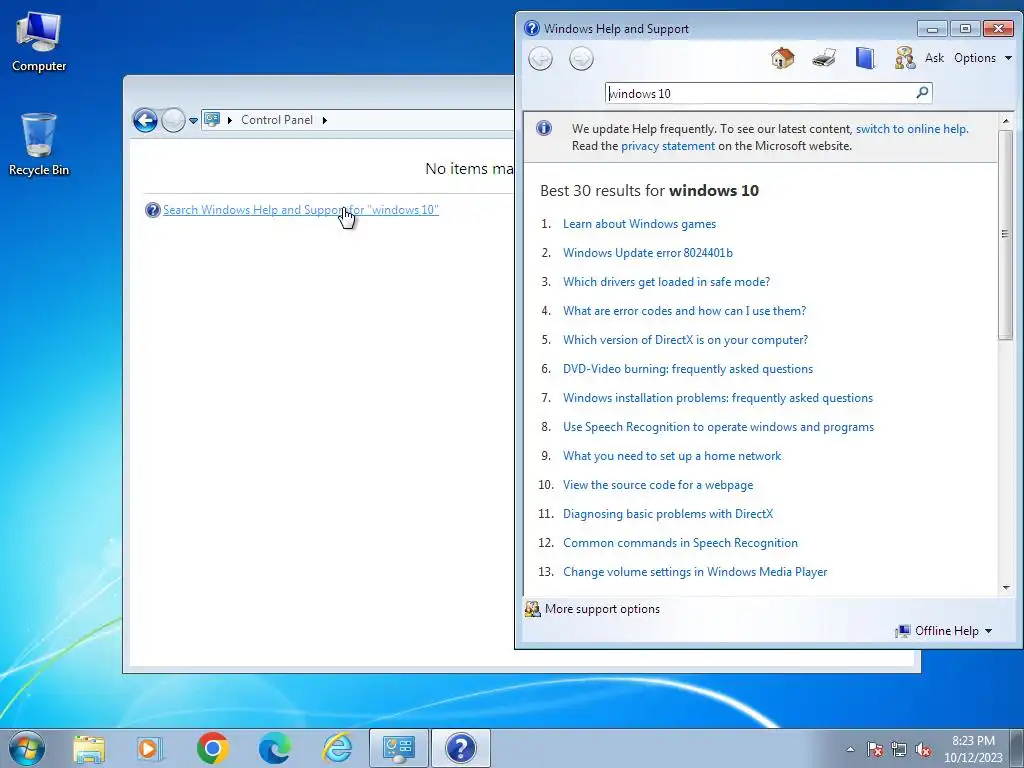Switch to Help and Support taskbar button
Viewport: 1024px width, 768px height.
(461, 748)
